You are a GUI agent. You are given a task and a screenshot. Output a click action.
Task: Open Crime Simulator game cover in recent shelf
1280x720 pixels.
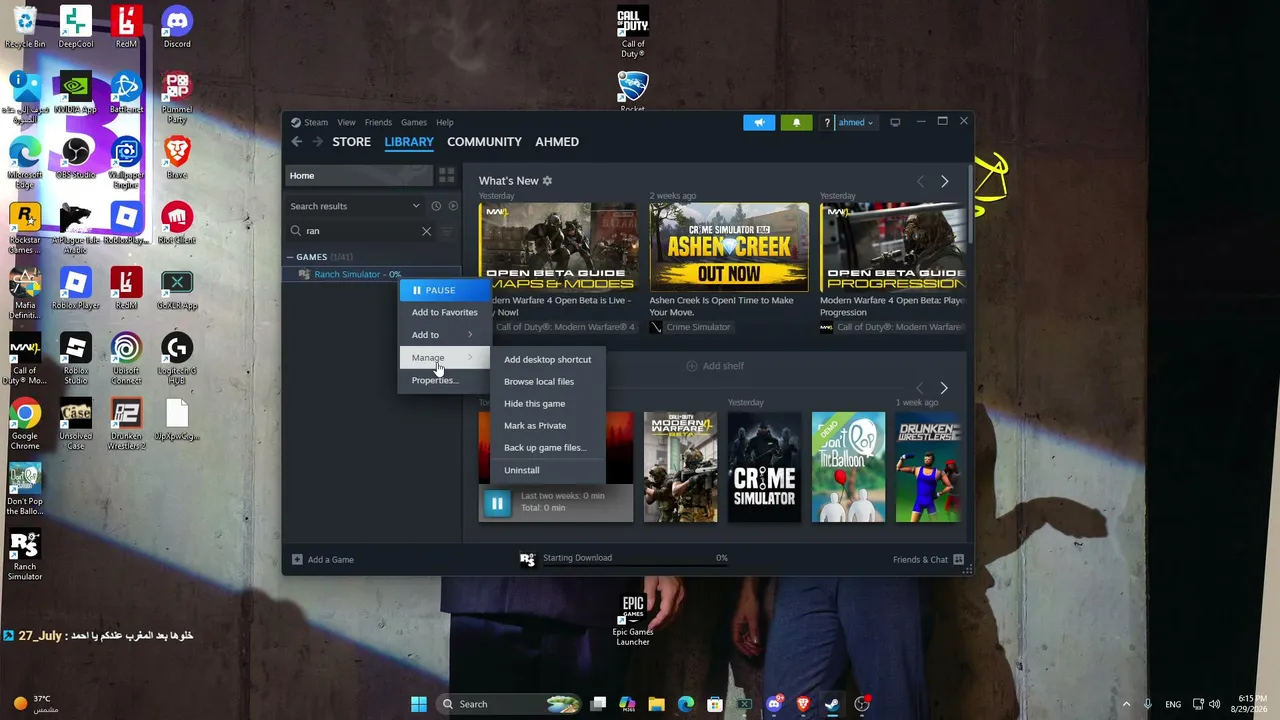[x=765, y=467]
